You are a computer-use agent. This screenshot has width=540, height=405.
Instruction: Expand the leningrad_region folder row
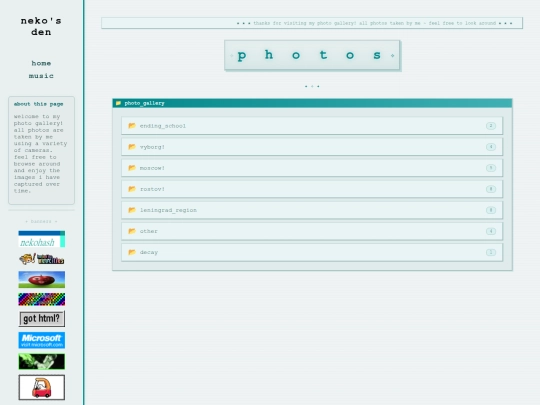click(x=312, y=210)
